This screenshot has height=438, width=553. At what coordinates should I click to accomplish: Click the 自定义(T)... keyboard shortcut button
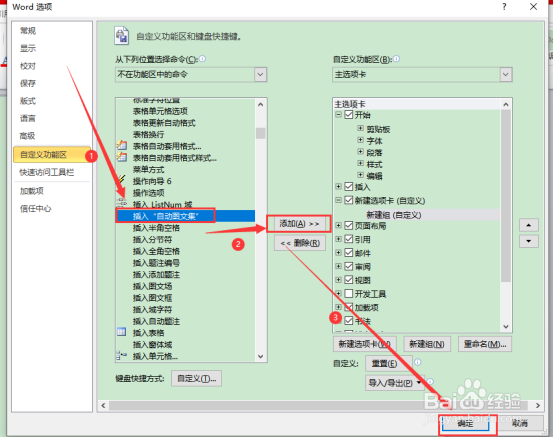[x=196, y=378]
